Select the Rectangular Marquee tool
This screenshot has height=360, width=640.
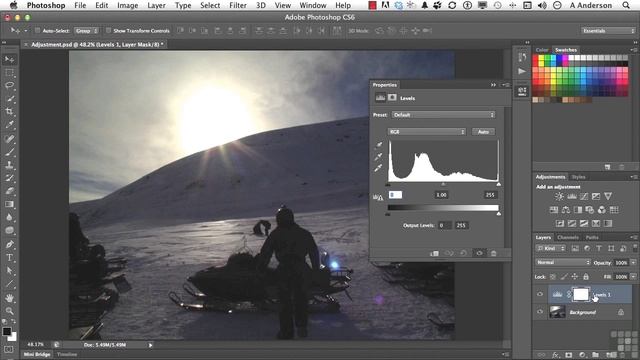9,73
